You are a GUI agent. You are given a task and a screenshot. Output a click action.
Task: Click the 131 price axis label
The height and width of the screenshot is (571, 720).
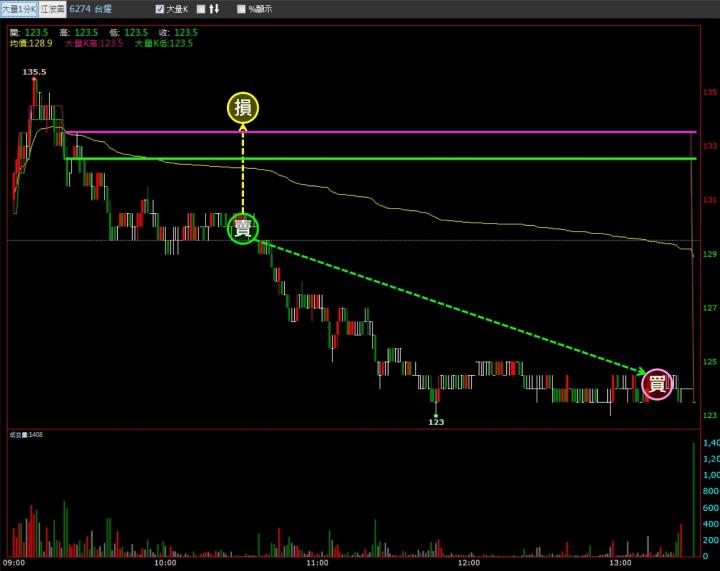(710, 200)
